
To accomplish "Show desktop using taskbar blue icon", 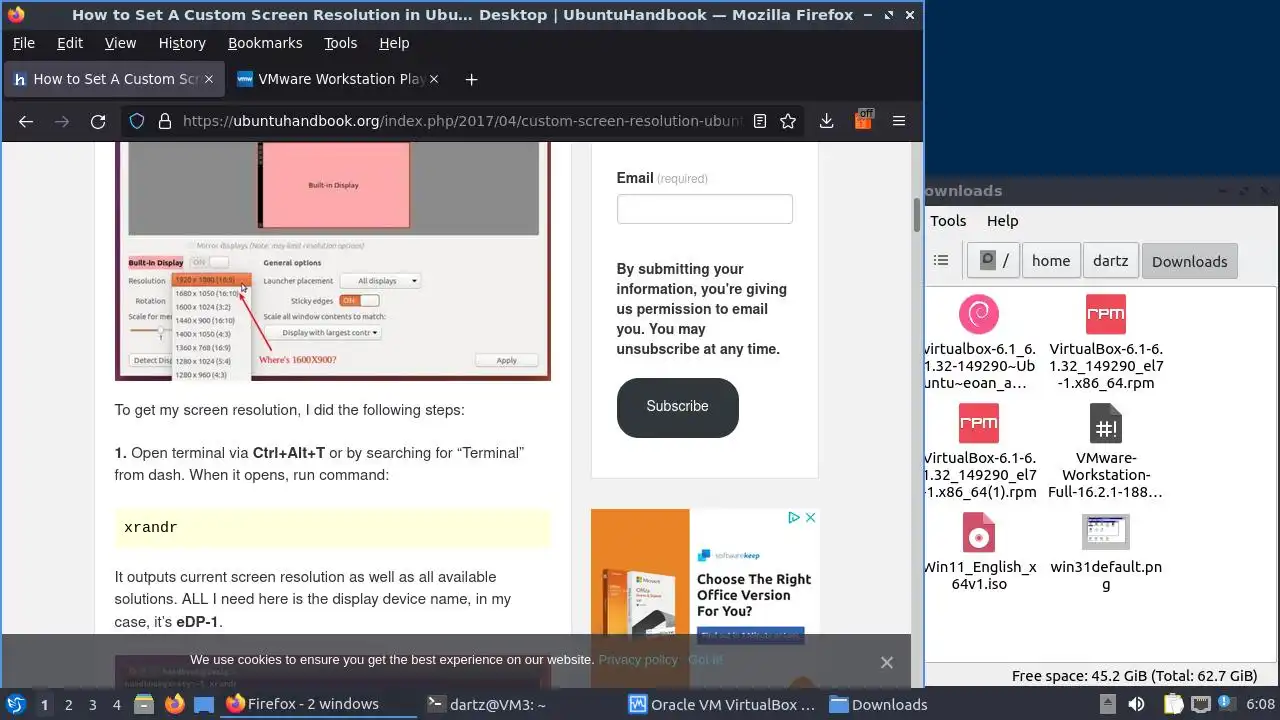I will coord(204,704).
